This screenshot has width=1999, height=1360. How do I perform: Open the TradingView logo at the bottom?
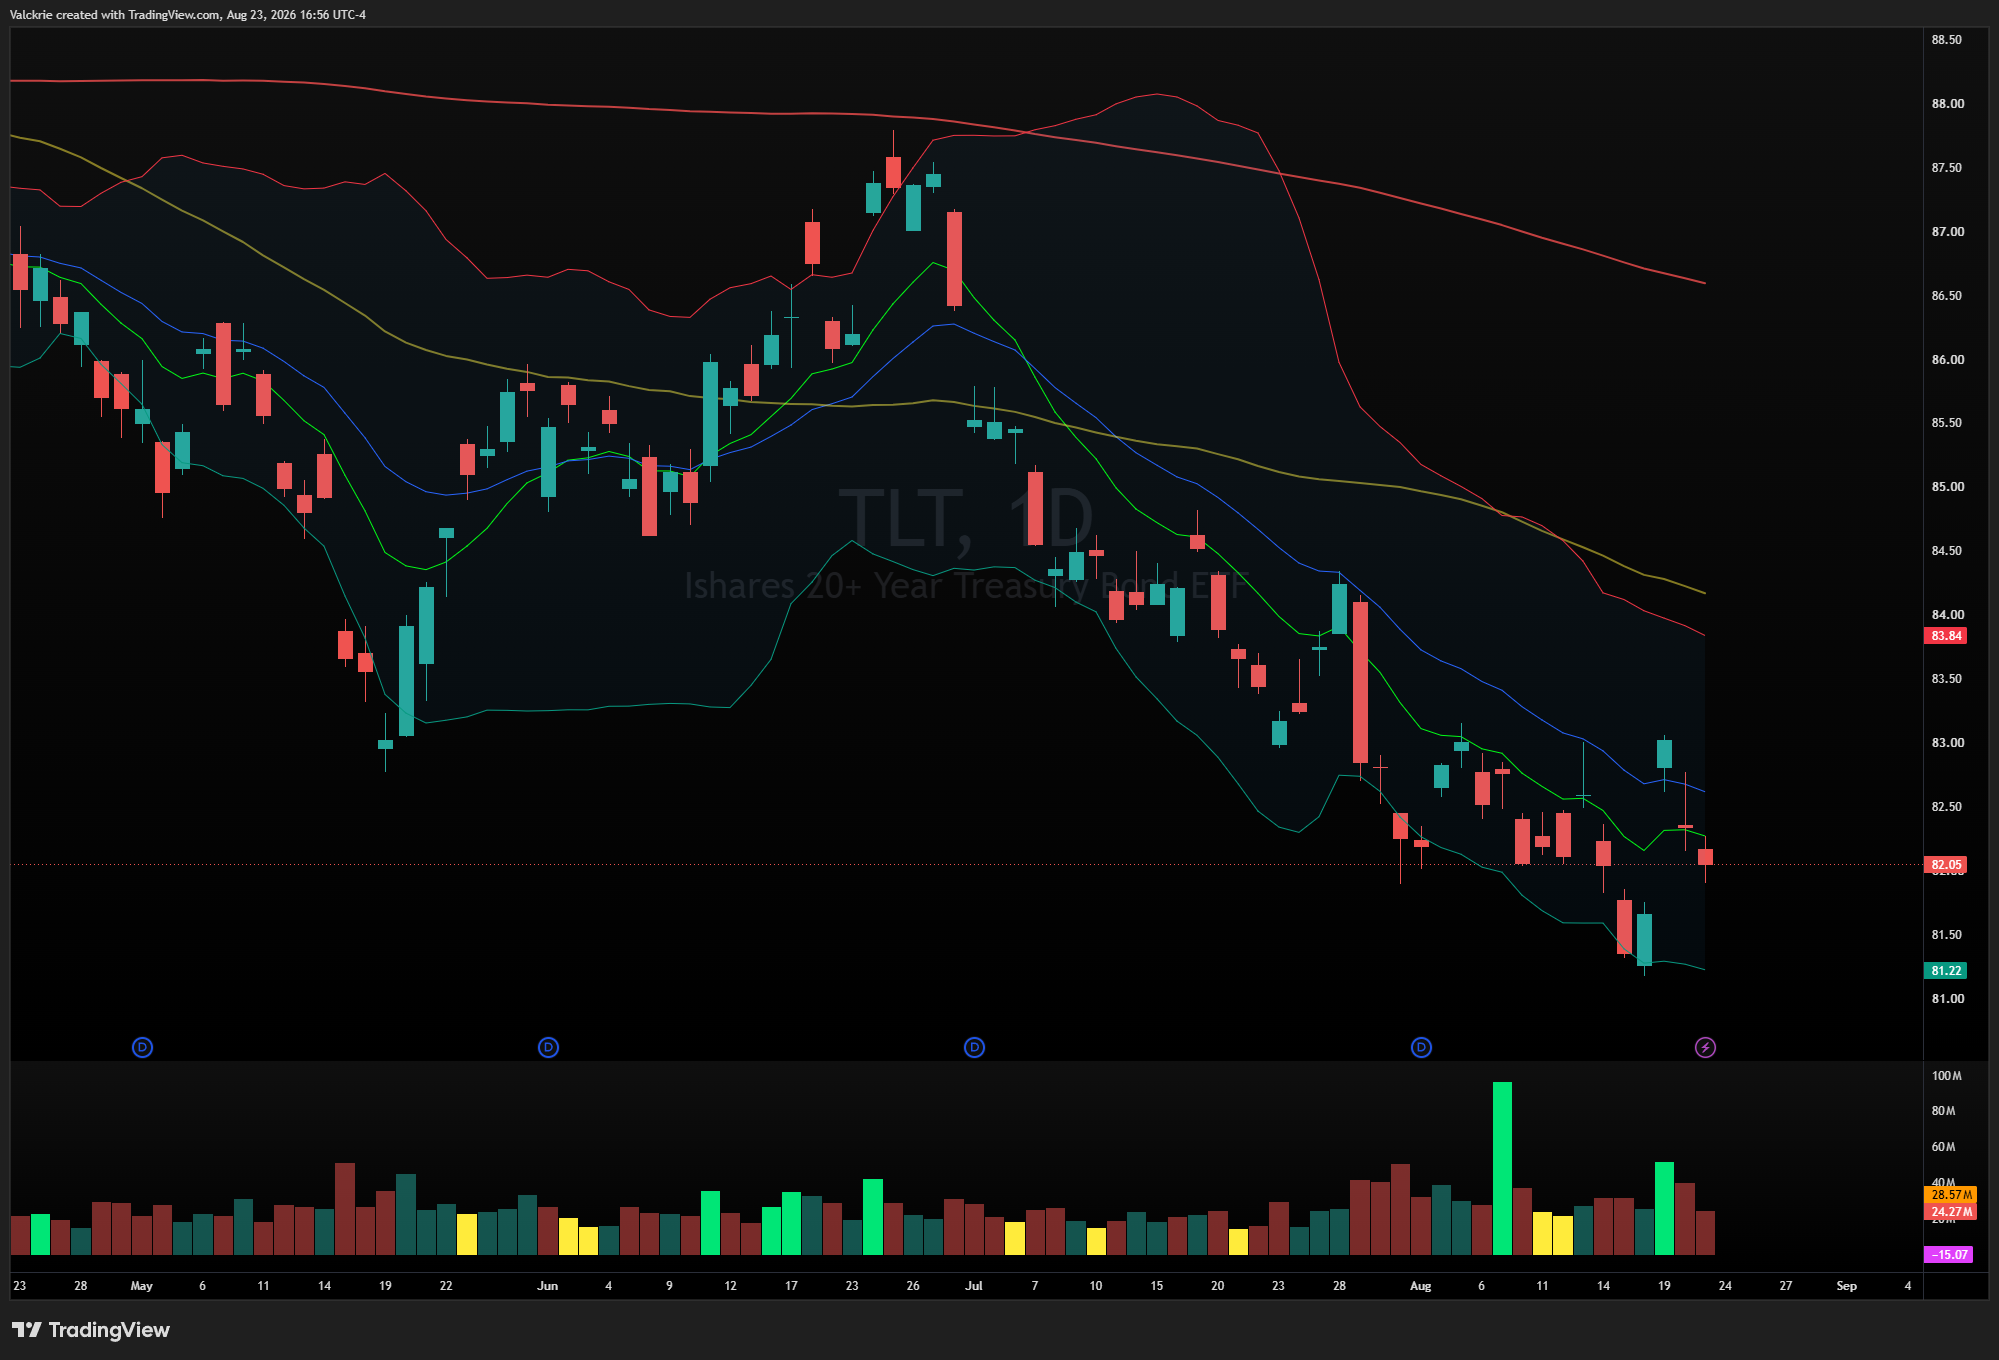pos(91,1330)
